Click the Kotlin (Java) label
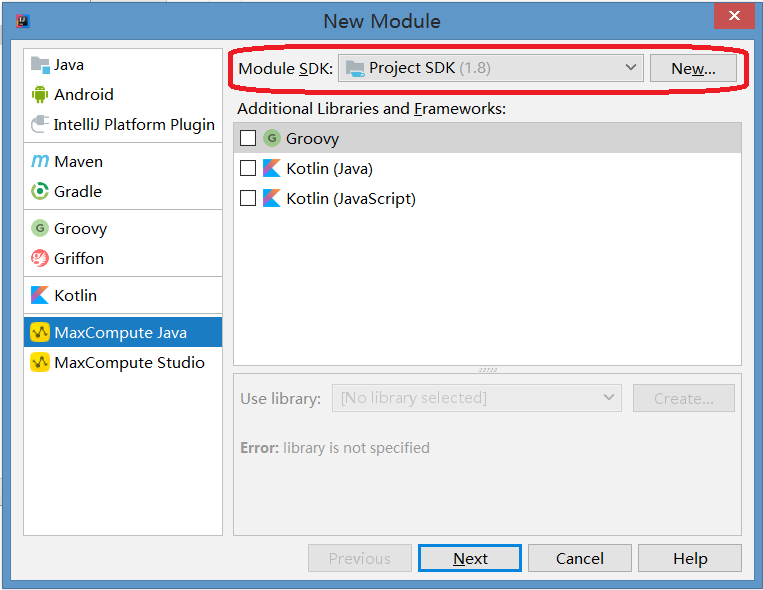The height and width of the screenshot is (590, 763). (x=329, y=168)
